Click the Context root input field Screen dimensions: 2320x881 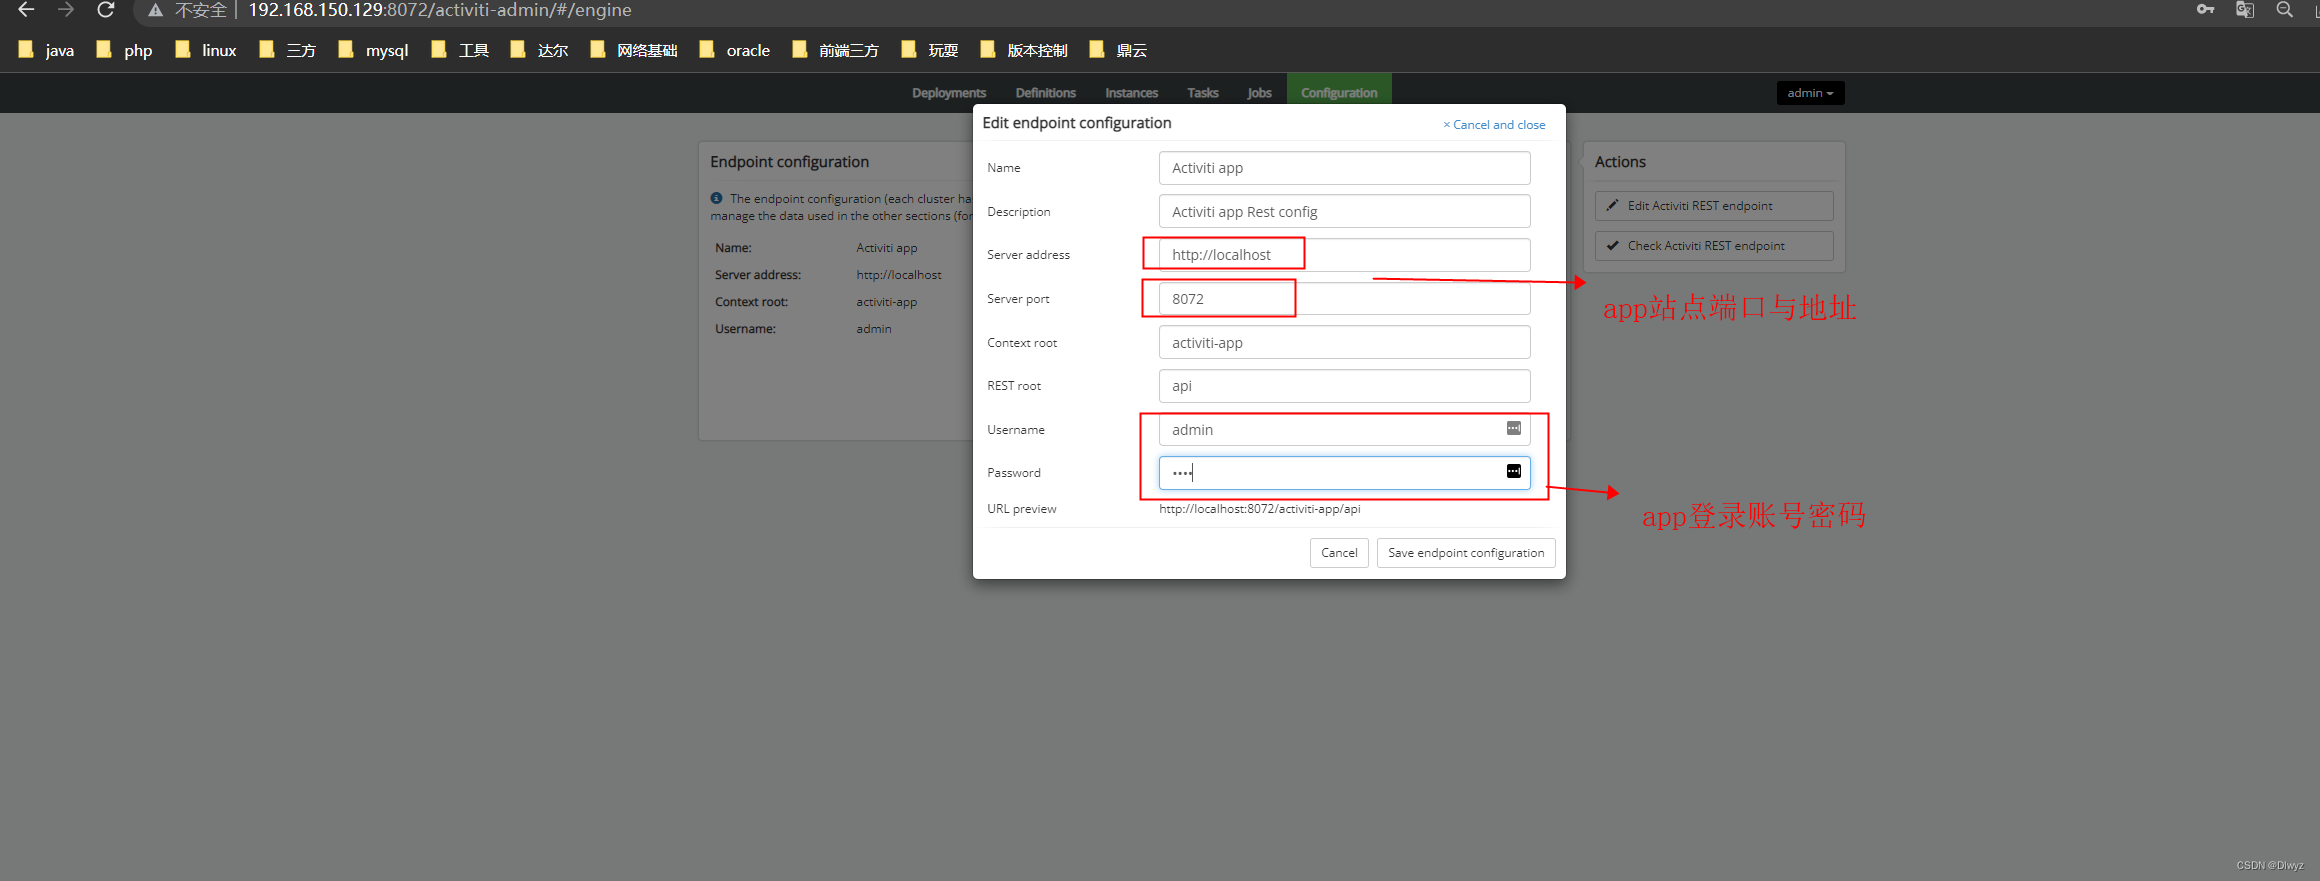[1344, 342]
